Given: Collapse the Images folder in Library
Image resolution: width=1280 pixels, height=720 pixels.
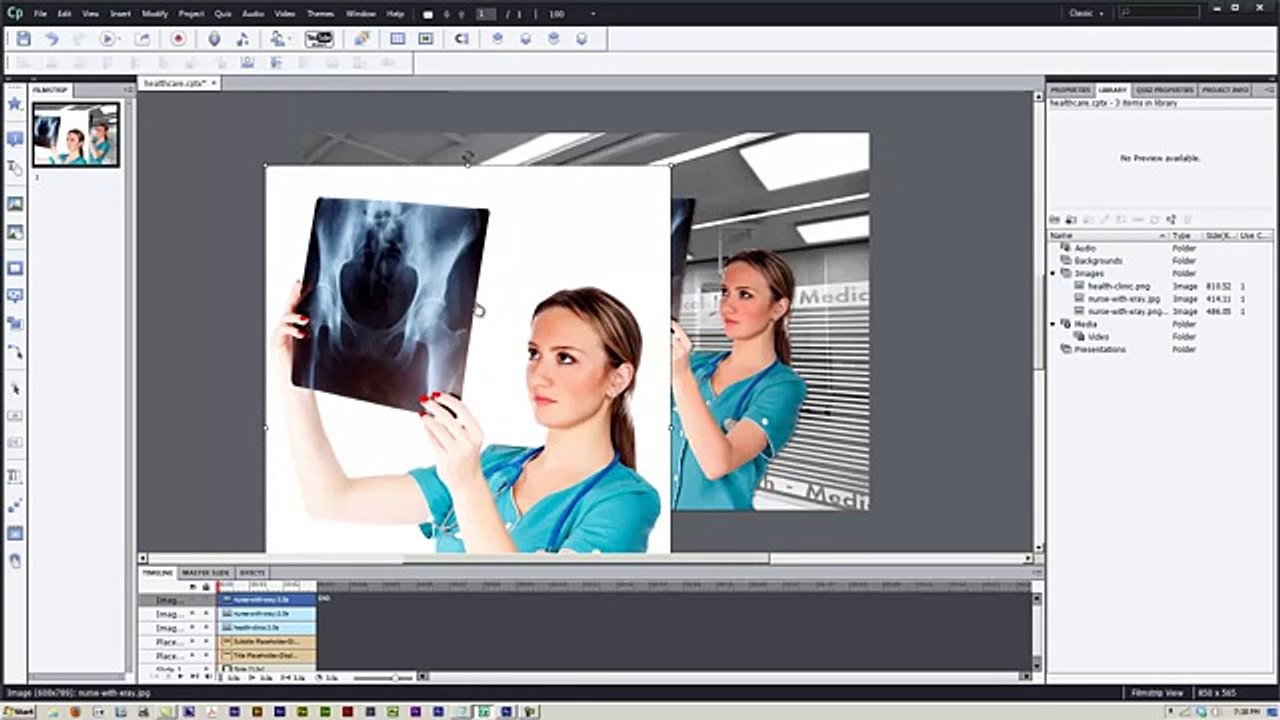Looking at the screenshot, I should 1053,273.
